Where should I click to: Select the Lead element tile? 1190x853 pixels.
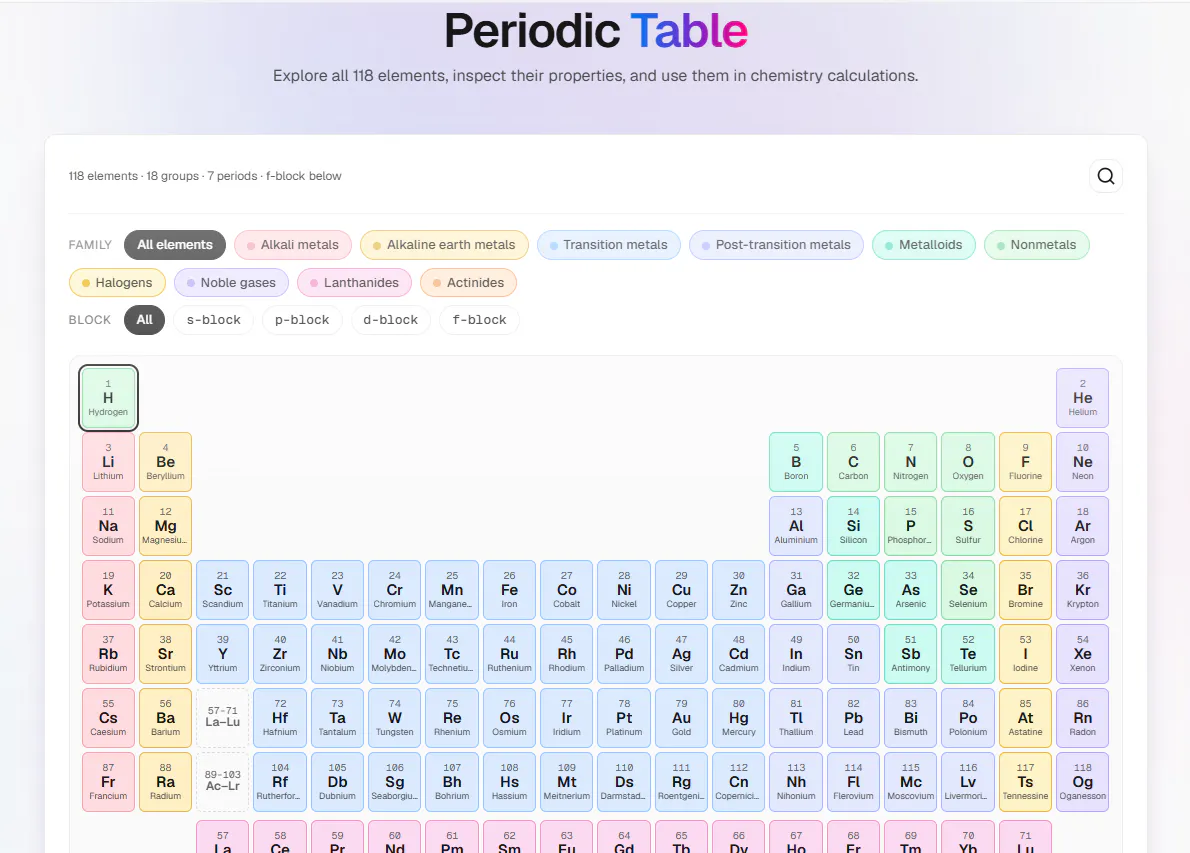click(853, 718)
